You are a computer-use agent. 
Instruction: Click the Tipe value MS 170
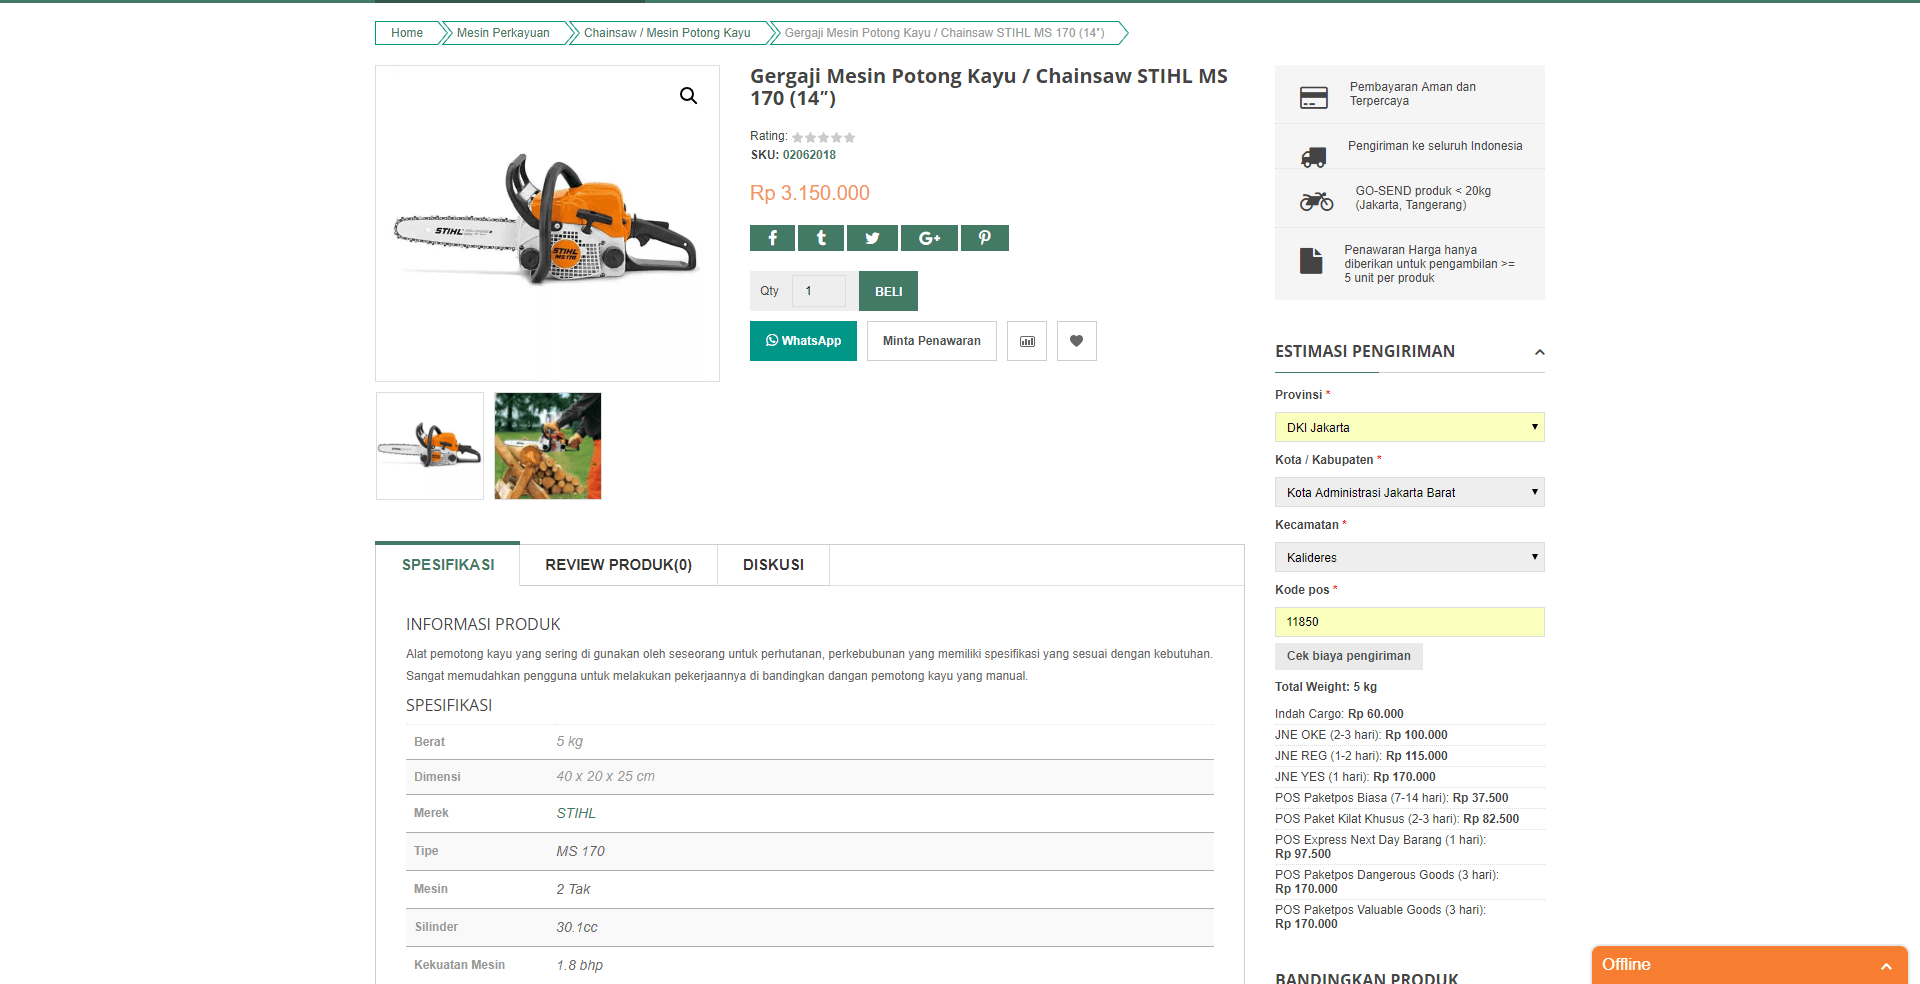581,851
